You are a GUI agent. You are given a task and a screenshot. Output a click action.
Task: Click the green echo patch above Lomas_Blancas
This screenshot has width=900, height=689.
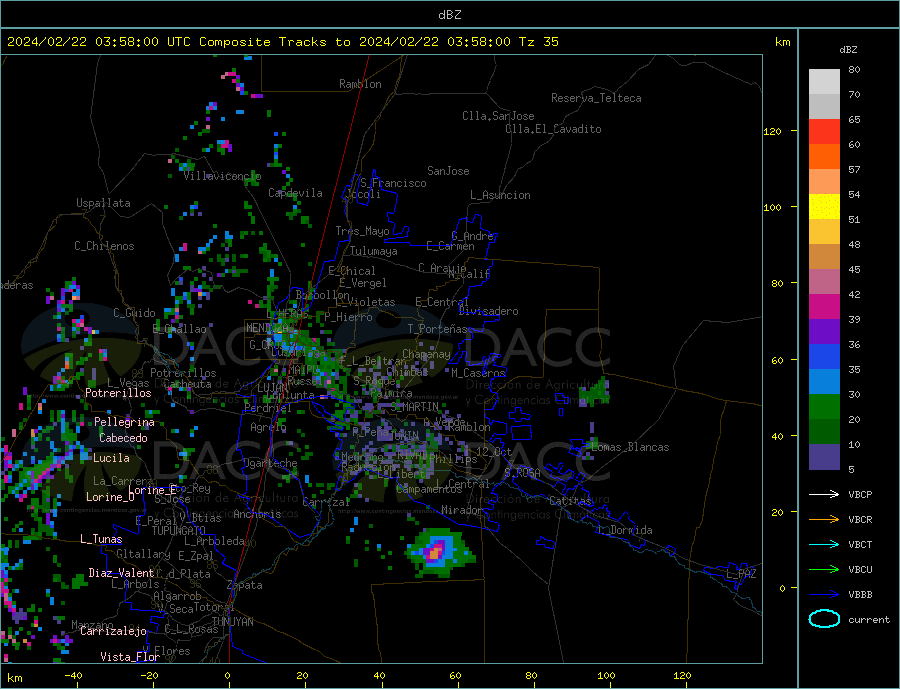(594, 392)
